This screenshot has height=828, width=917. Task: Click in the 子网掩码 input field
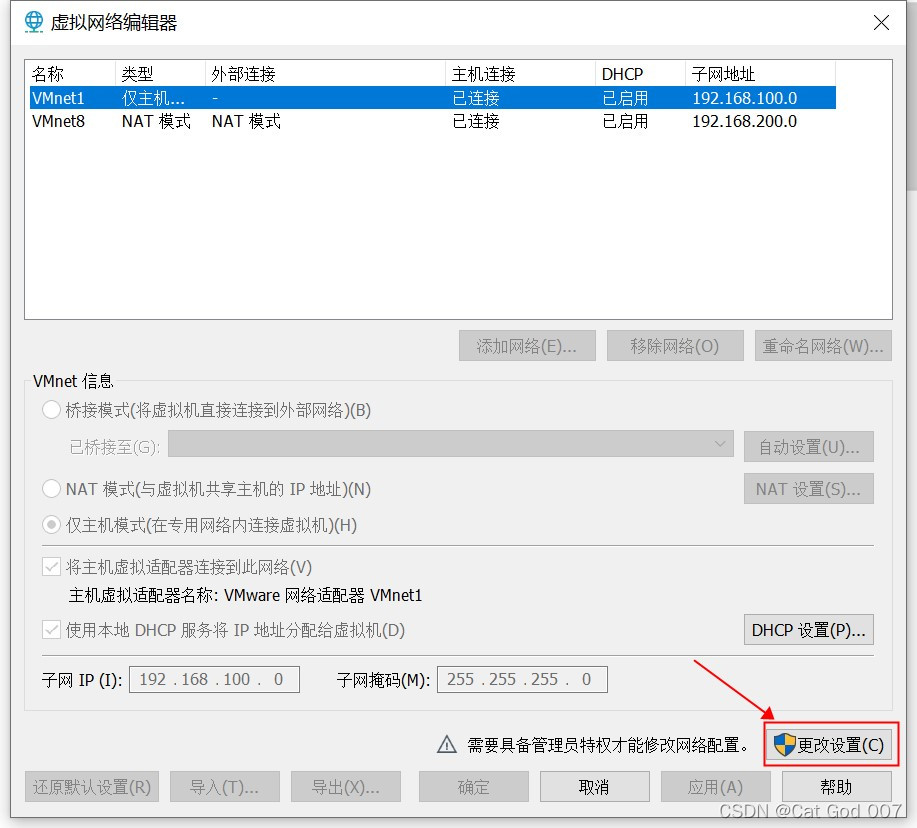pyautogui.click(x=522, y=679)
